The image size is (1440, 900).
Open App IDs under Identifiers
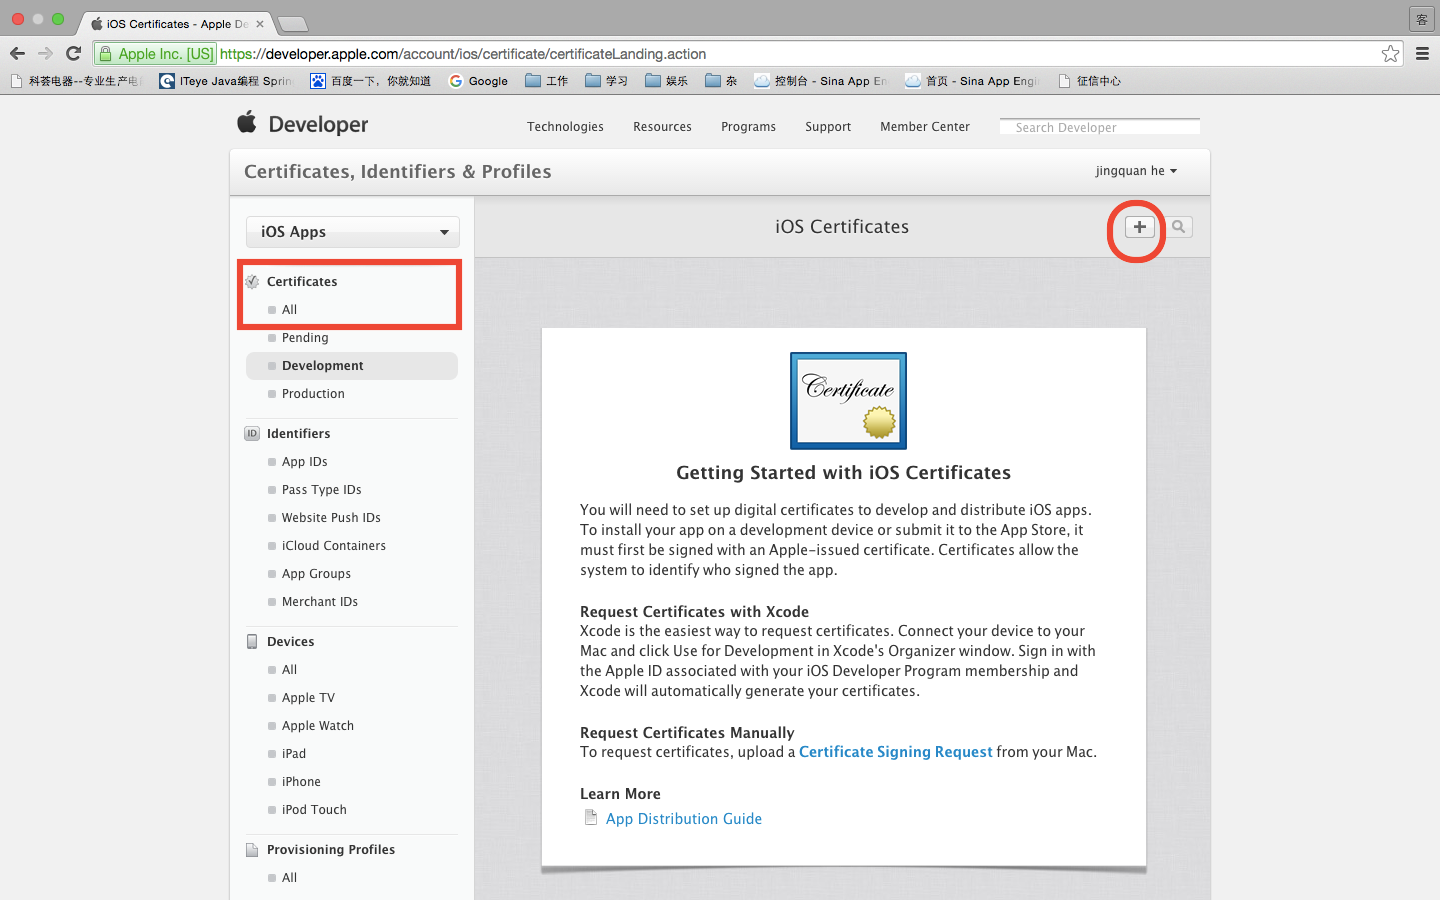tap(304, 462)
